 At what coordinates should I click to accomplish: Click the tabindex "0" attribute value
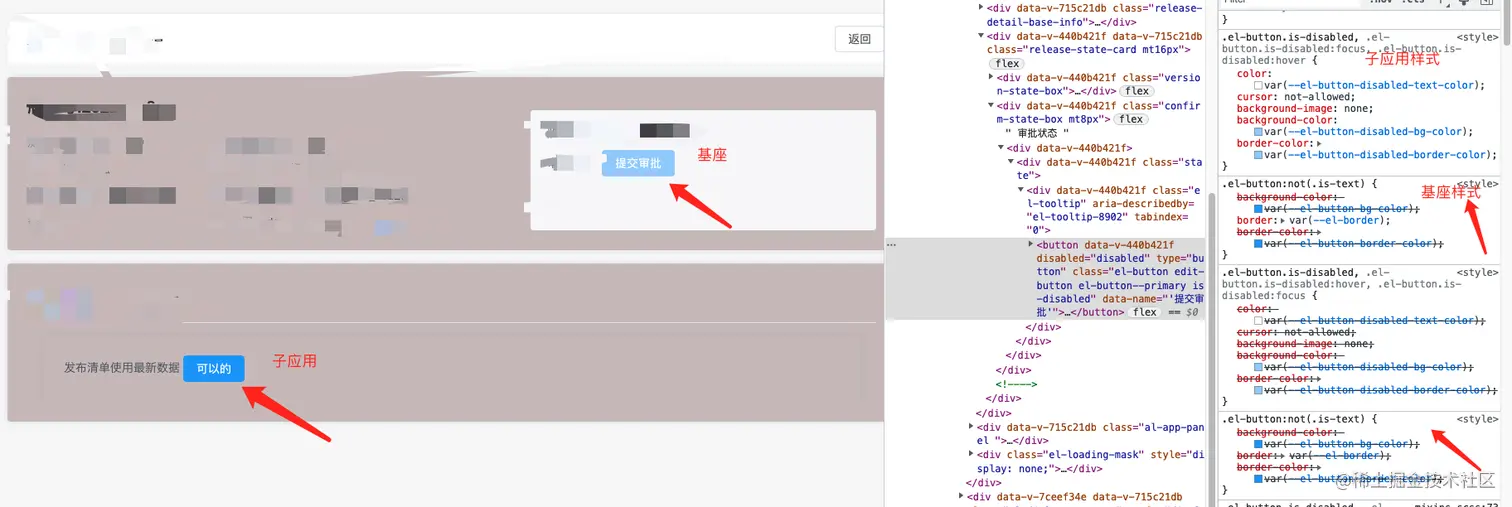(x=1037, y=229)
